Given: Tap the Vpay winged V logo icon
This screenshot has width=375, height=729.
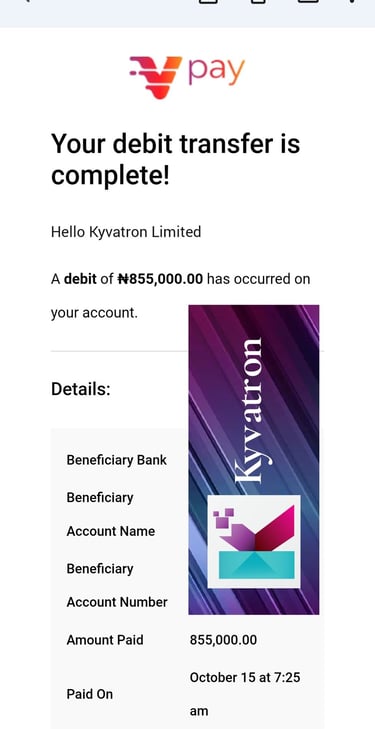Looking at the screenshot, I should pos(155,77).
